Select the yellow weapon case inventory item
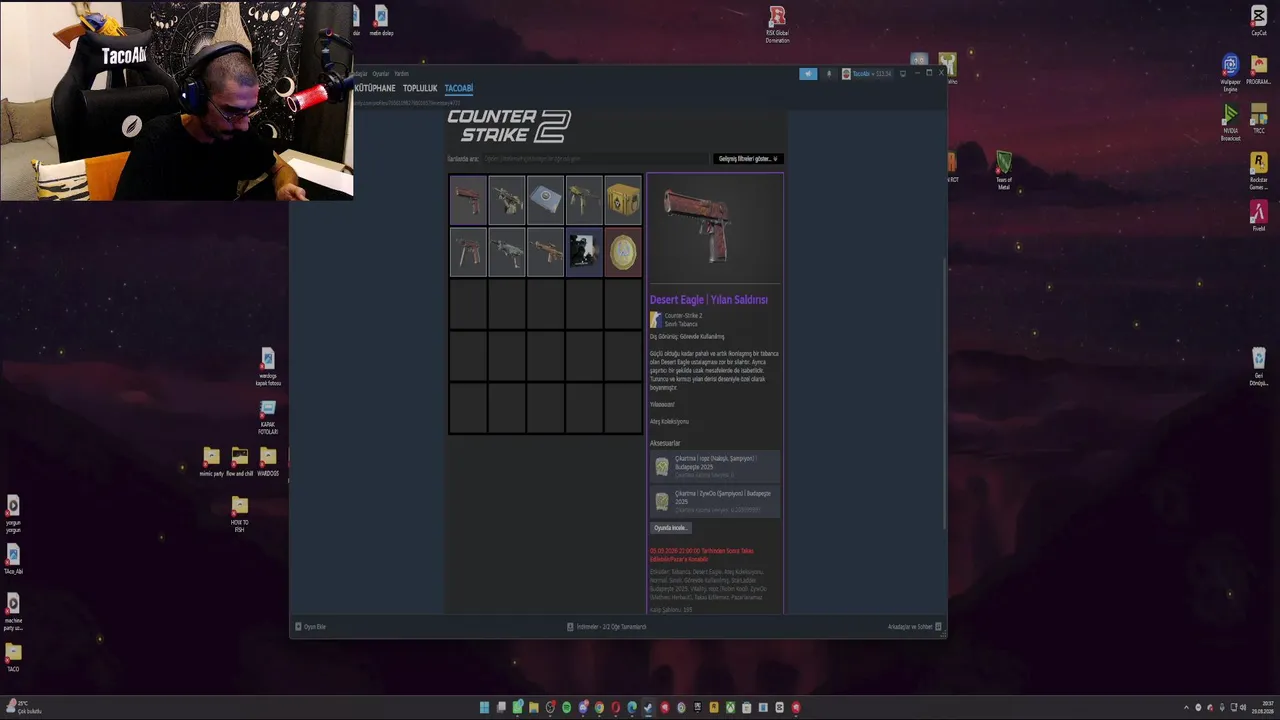 tap(623, 200)
